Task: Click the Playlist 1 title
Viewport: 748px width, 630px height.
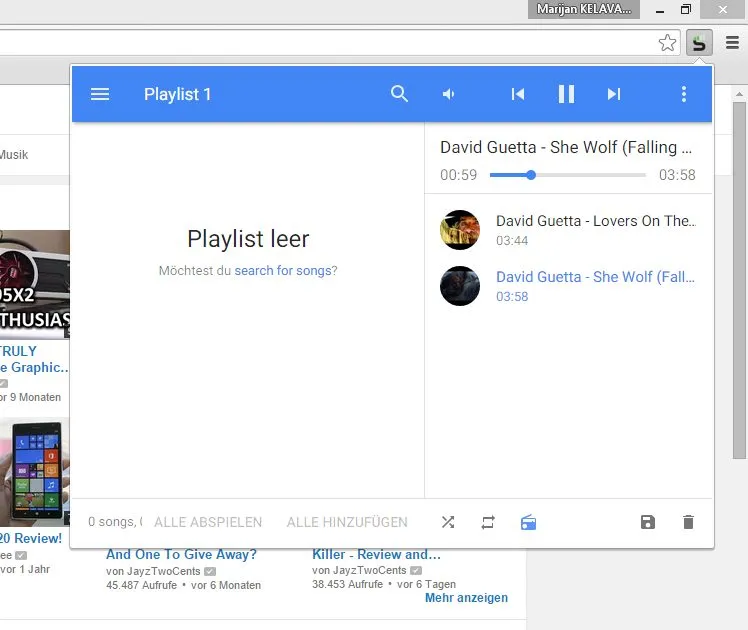Action: (x=177, y=94)
